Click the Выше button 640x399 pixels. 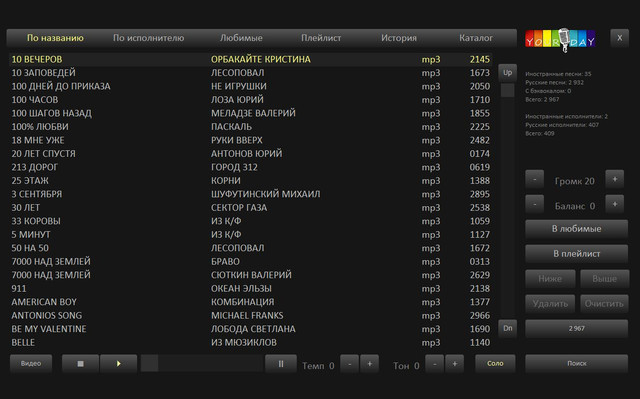(x=604, y=279)
